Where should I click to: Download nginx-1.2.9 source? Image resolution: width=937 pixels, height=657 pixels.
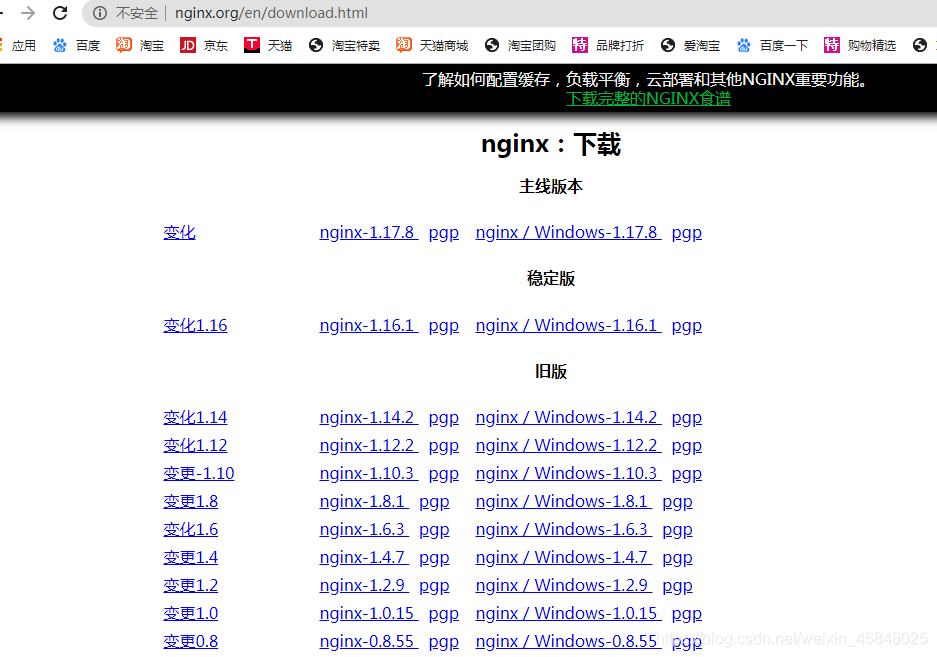tap(363, 586)
